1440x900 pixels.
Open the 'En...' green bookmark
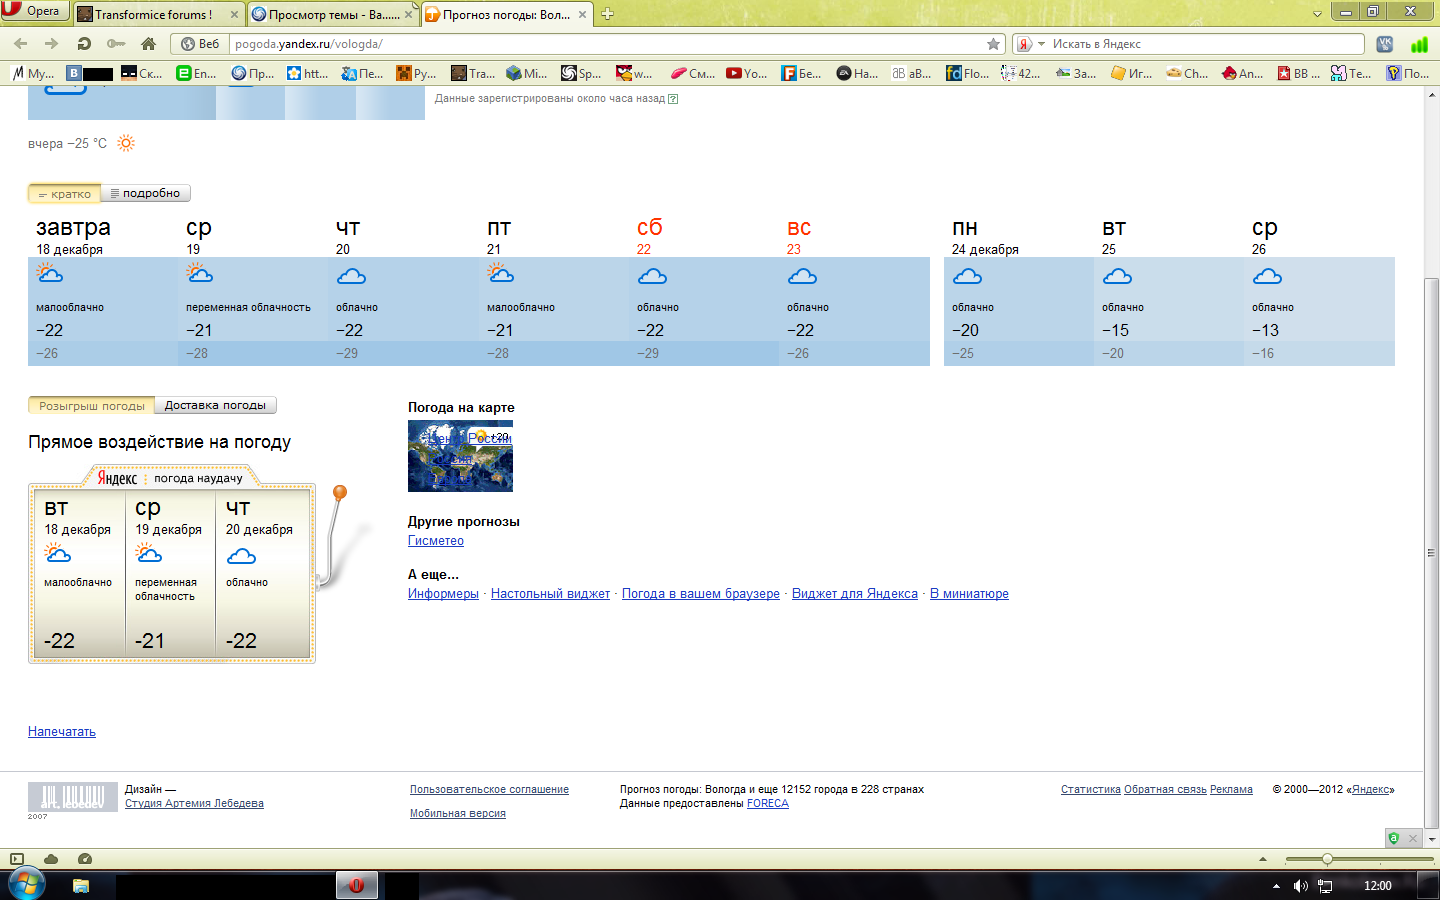click(196, 73)
